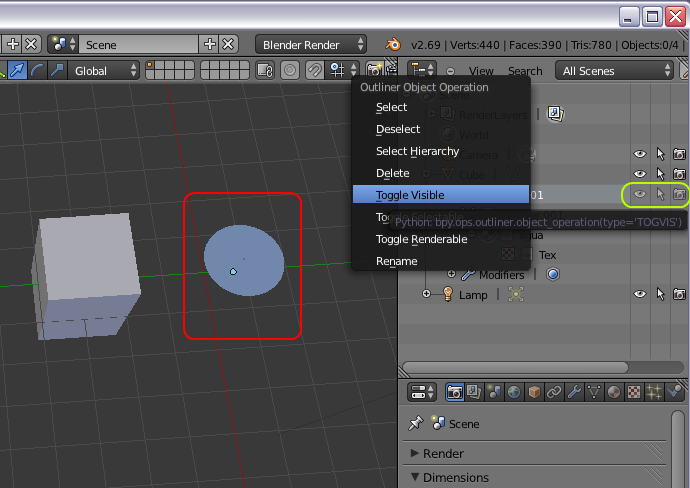Toggle visibility eye for Lamp row
Screen dimensions: 690x488
[640, 294]
